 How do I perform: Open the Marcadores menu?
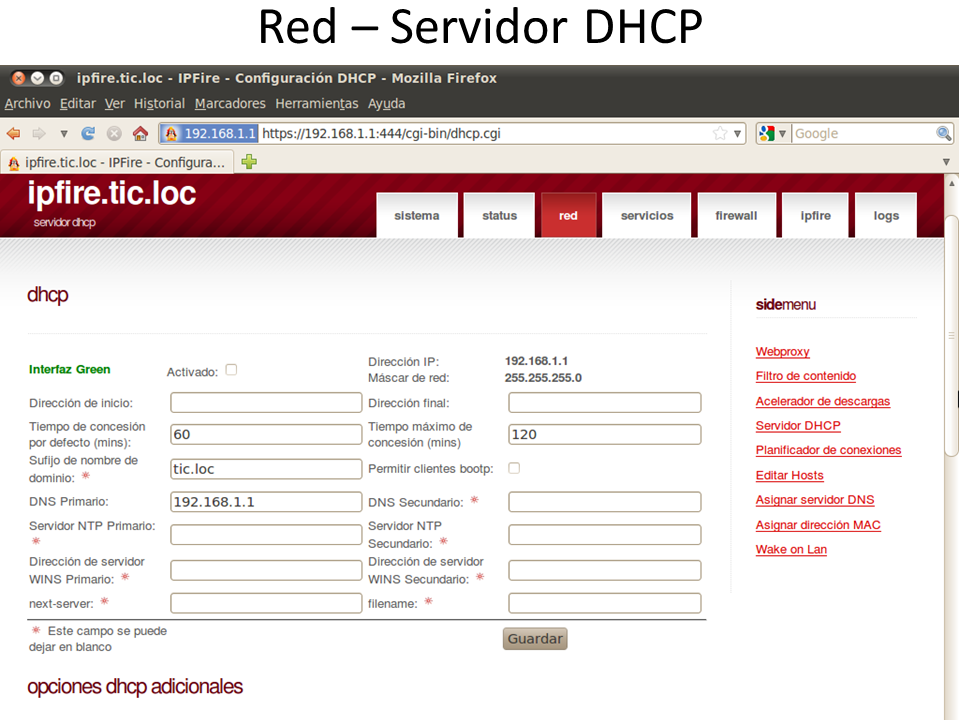[230, 103]
